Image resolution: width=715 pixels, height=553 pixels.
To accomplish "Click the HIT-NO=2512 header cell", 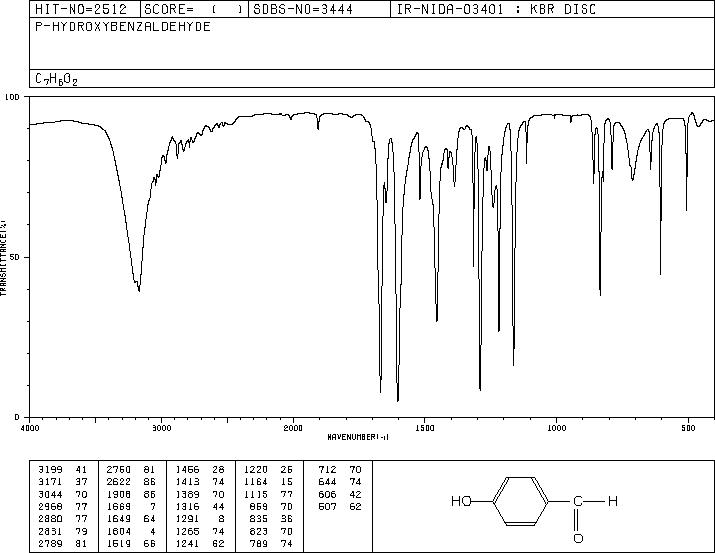I will click(x=81, y=10).
